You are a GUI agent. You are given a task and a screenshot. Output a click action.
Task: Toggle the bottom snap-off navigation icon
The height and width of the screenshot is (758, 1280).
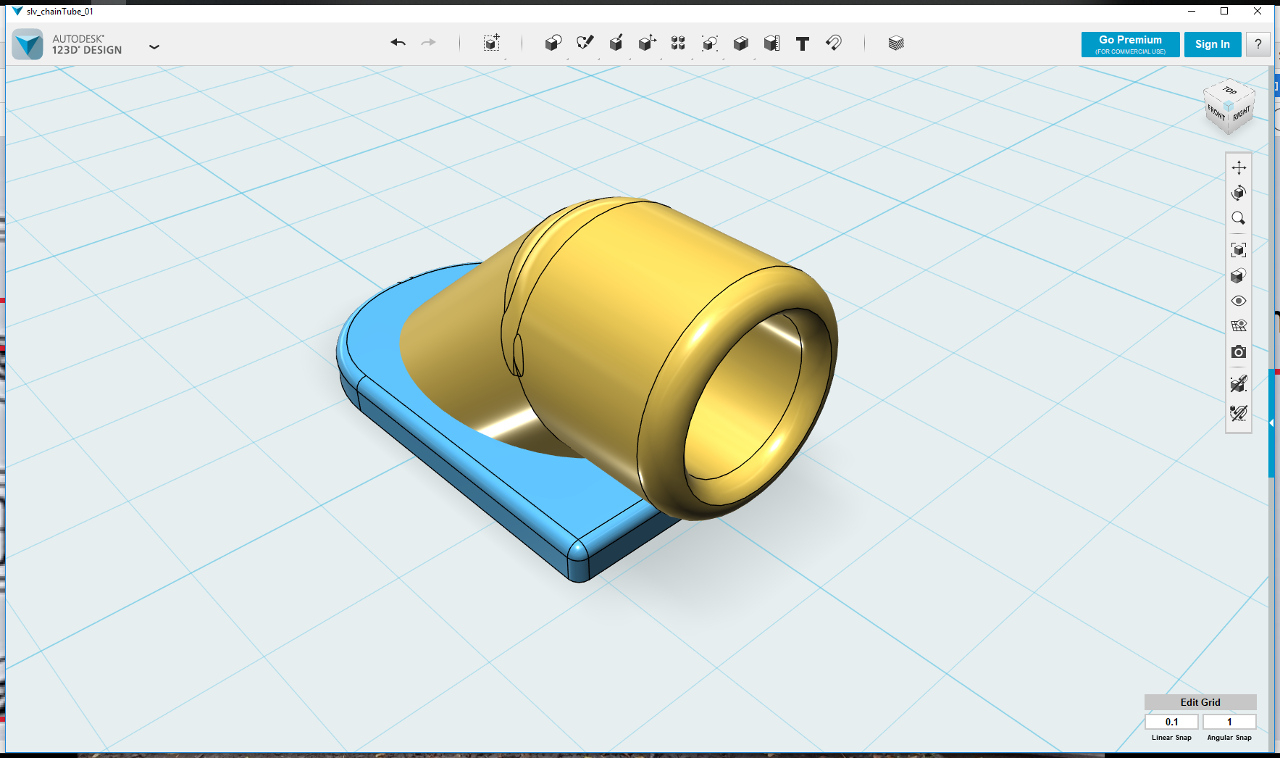pyautogui.click(x=1239, y=412)
